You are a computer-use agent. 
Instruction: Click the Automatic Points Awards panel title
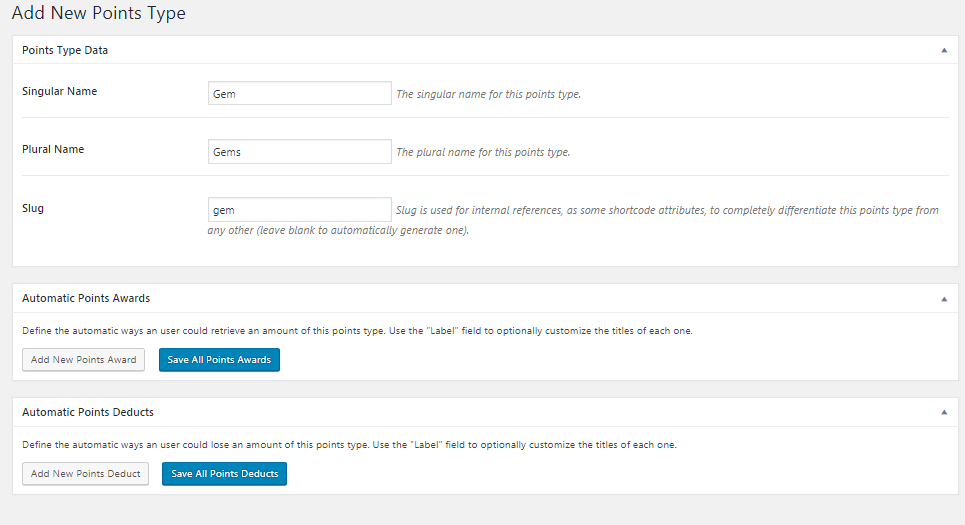click(86, 299)
